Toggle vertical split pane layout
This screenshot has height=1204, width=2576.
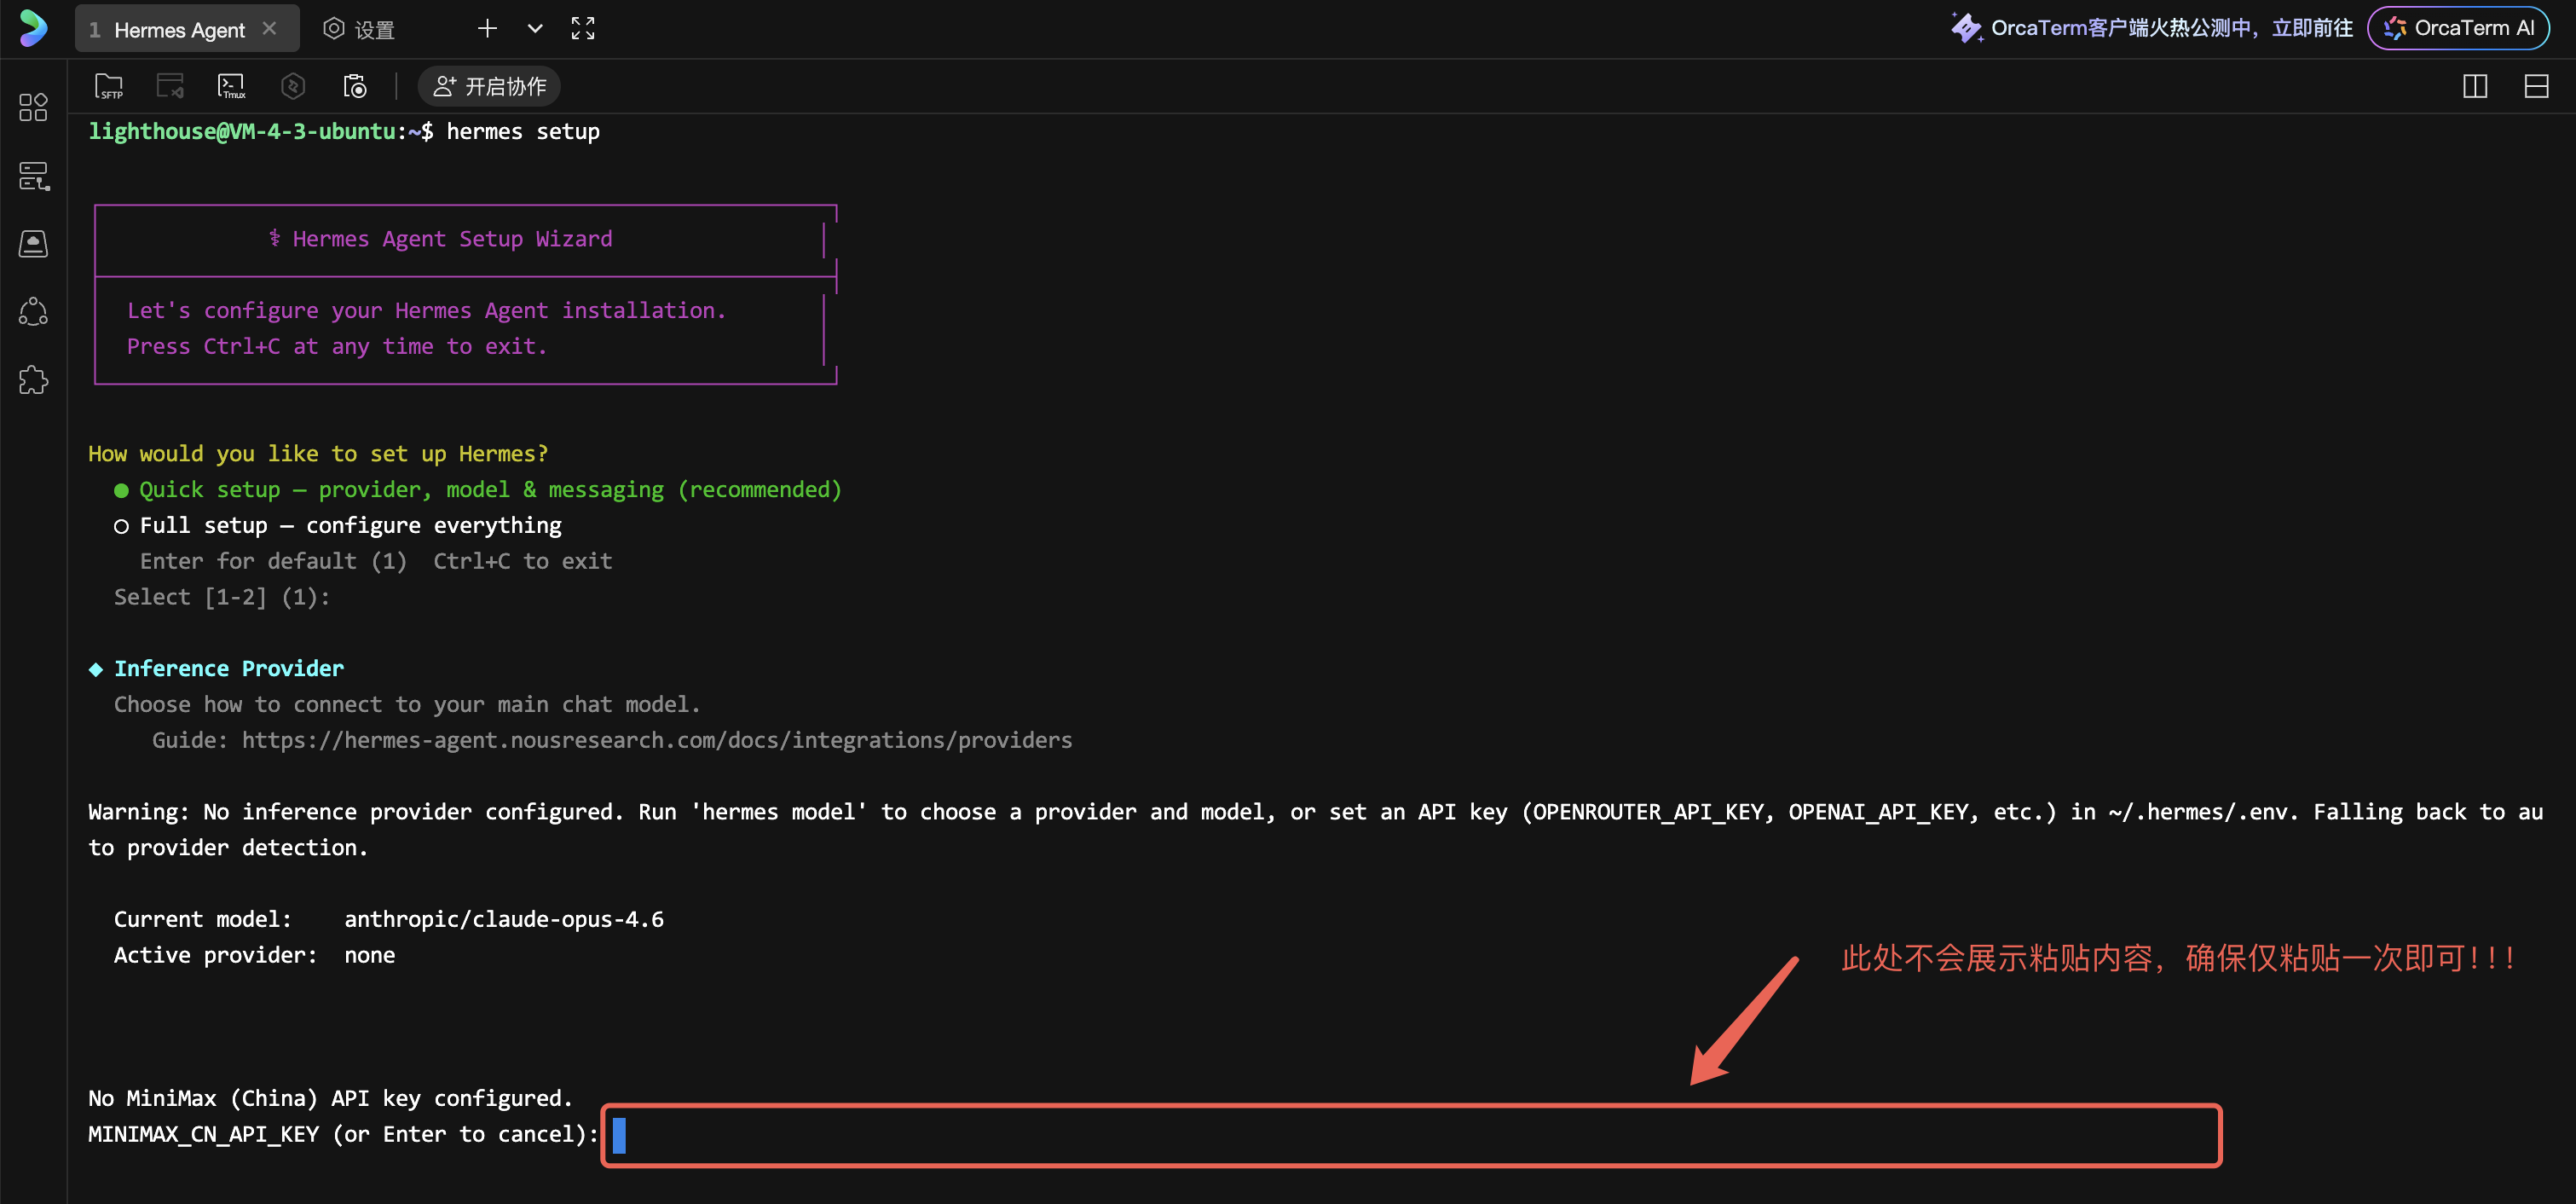click(x=2474, y=86)
